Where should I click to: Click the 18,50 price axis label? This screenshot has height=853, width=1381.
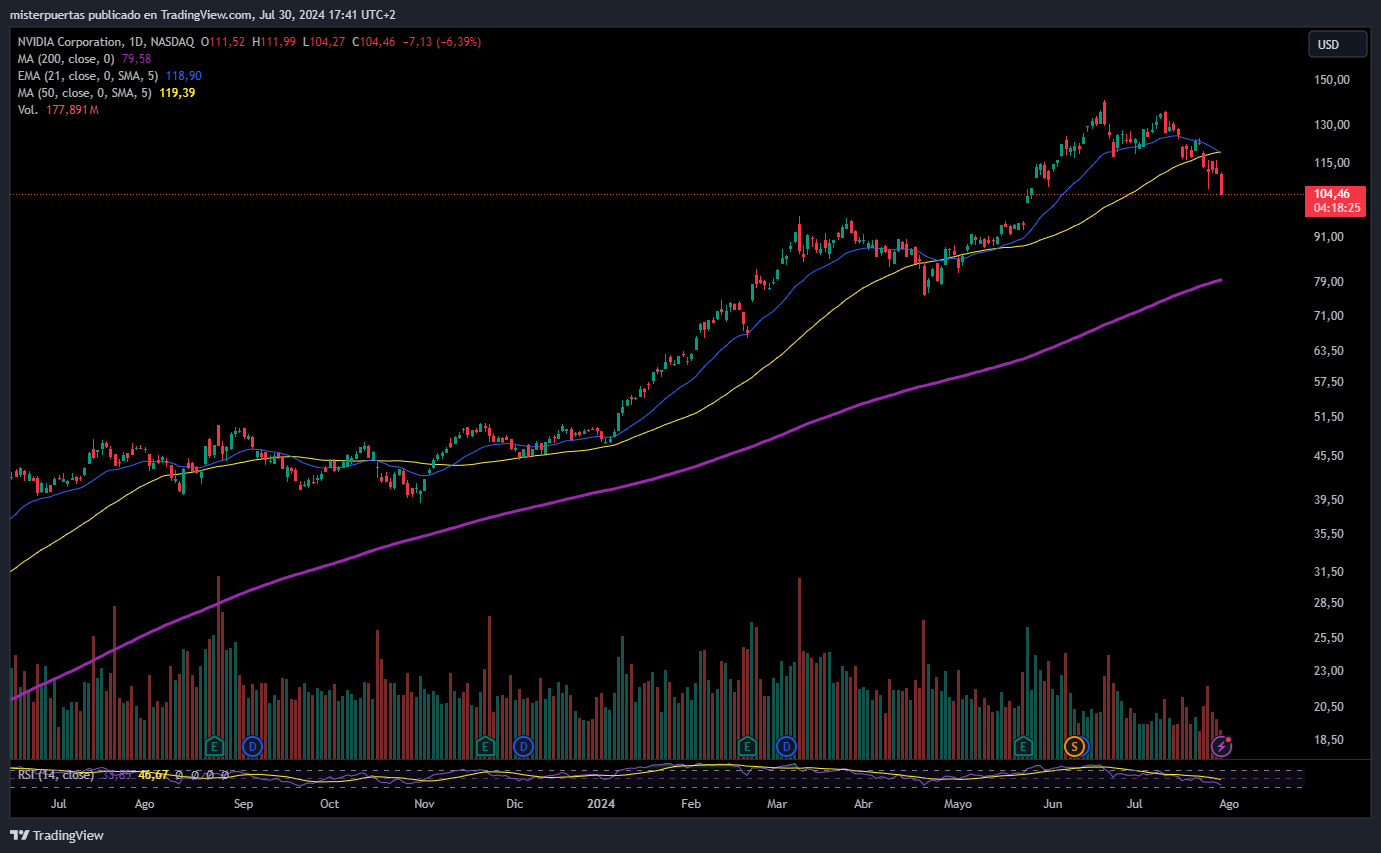click(1327, 740)
